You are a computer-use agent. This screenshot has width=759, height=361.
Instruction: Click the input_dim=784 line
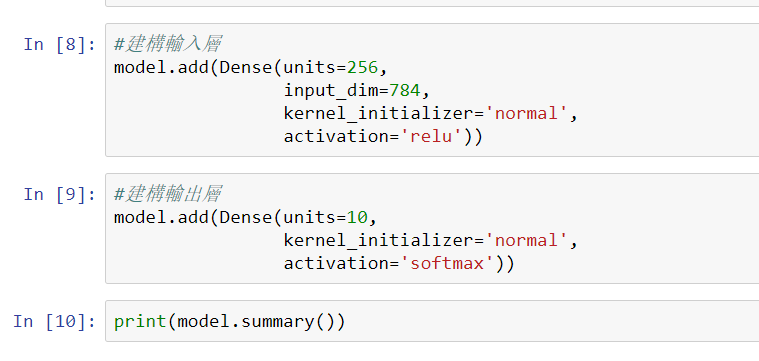click(357, 90)
